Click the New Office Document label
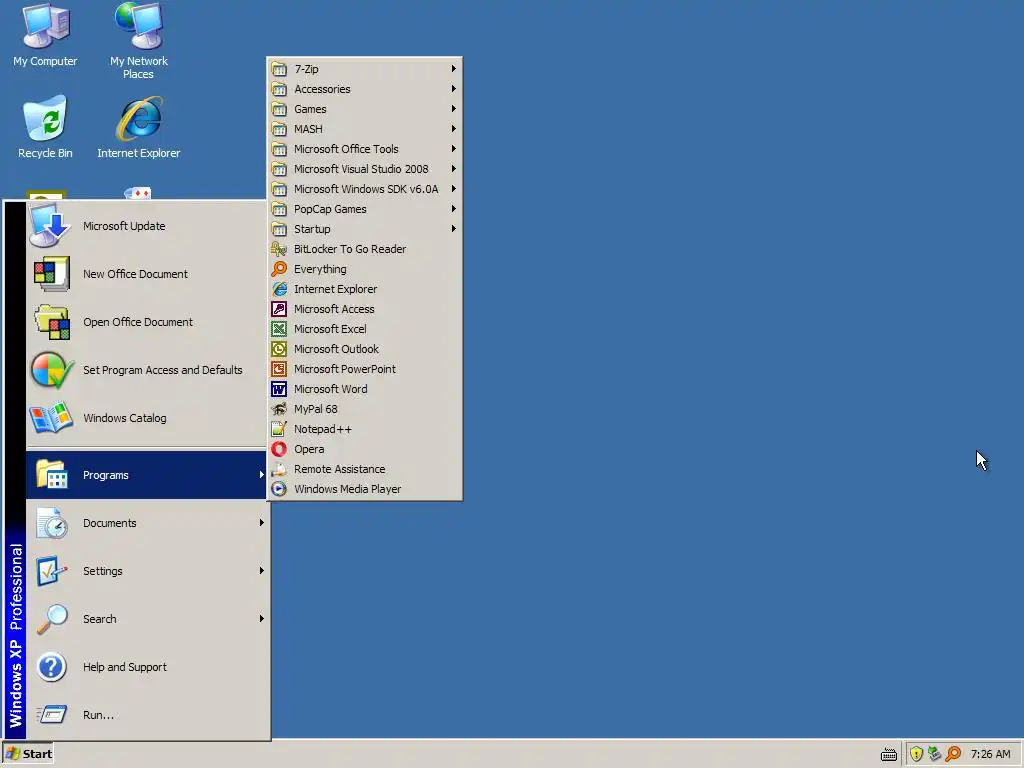1024x768 pixels. (135, 274)
